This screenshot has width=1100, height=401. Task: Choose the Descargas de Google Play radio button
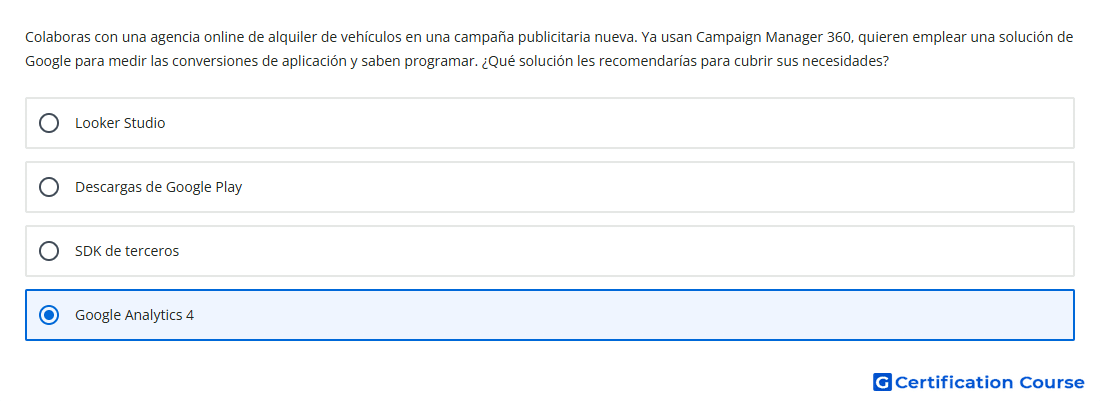coord(49,187)
